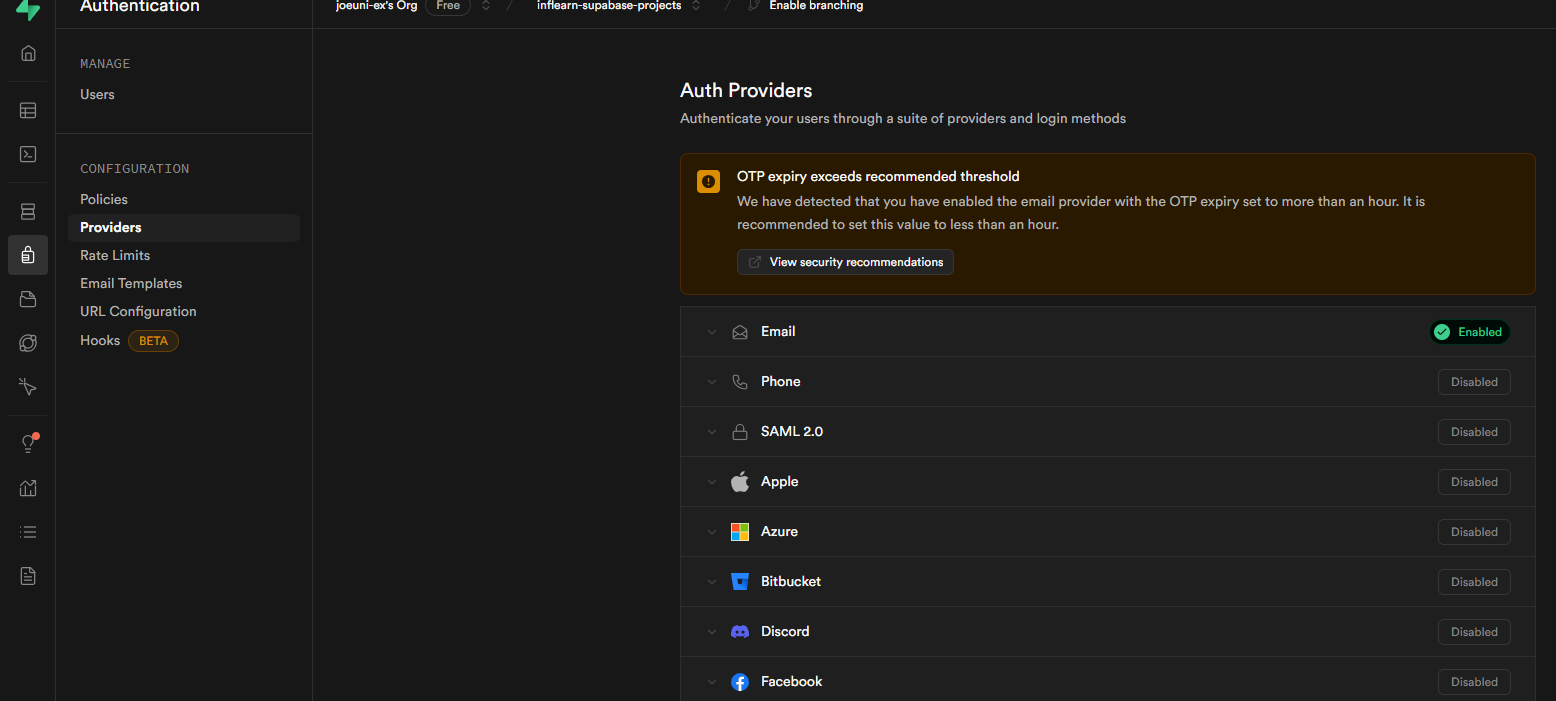Click the Bitbucket logo icon

click(740, 582)
